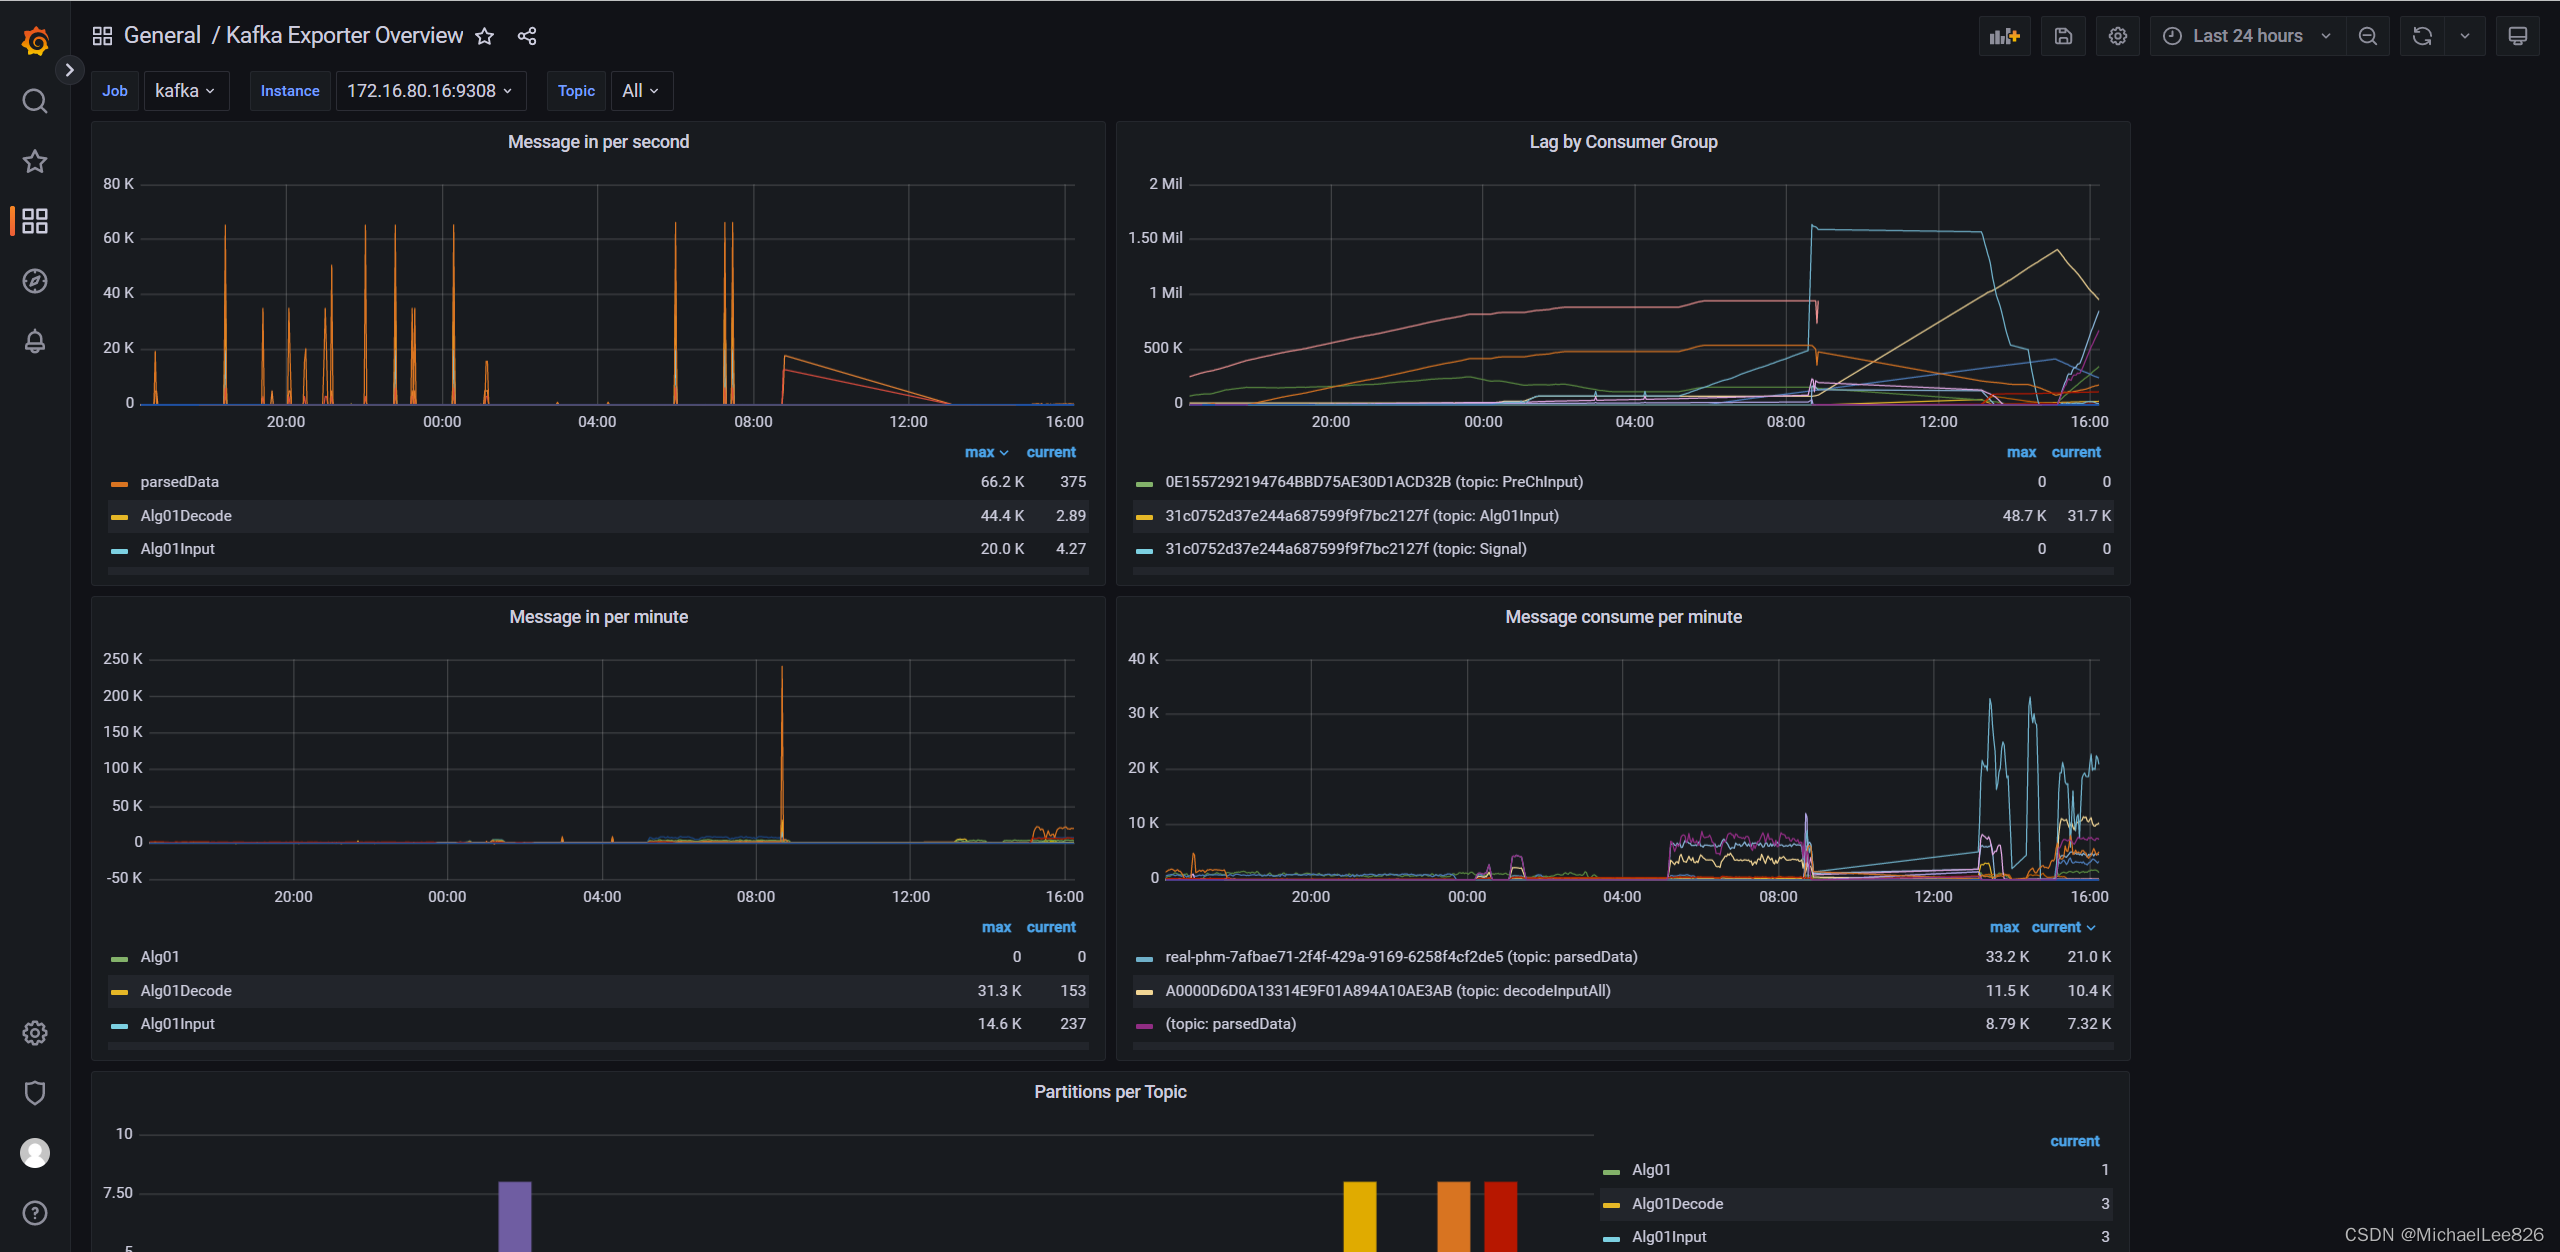The image size is (2560, 1252).
Task: Toggle Alg01 series in Message per minute
Action: click(160, 957)
